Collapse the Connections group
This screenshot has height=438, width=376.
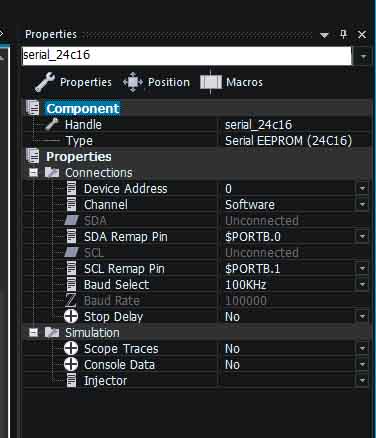click(x=33, y=172)
